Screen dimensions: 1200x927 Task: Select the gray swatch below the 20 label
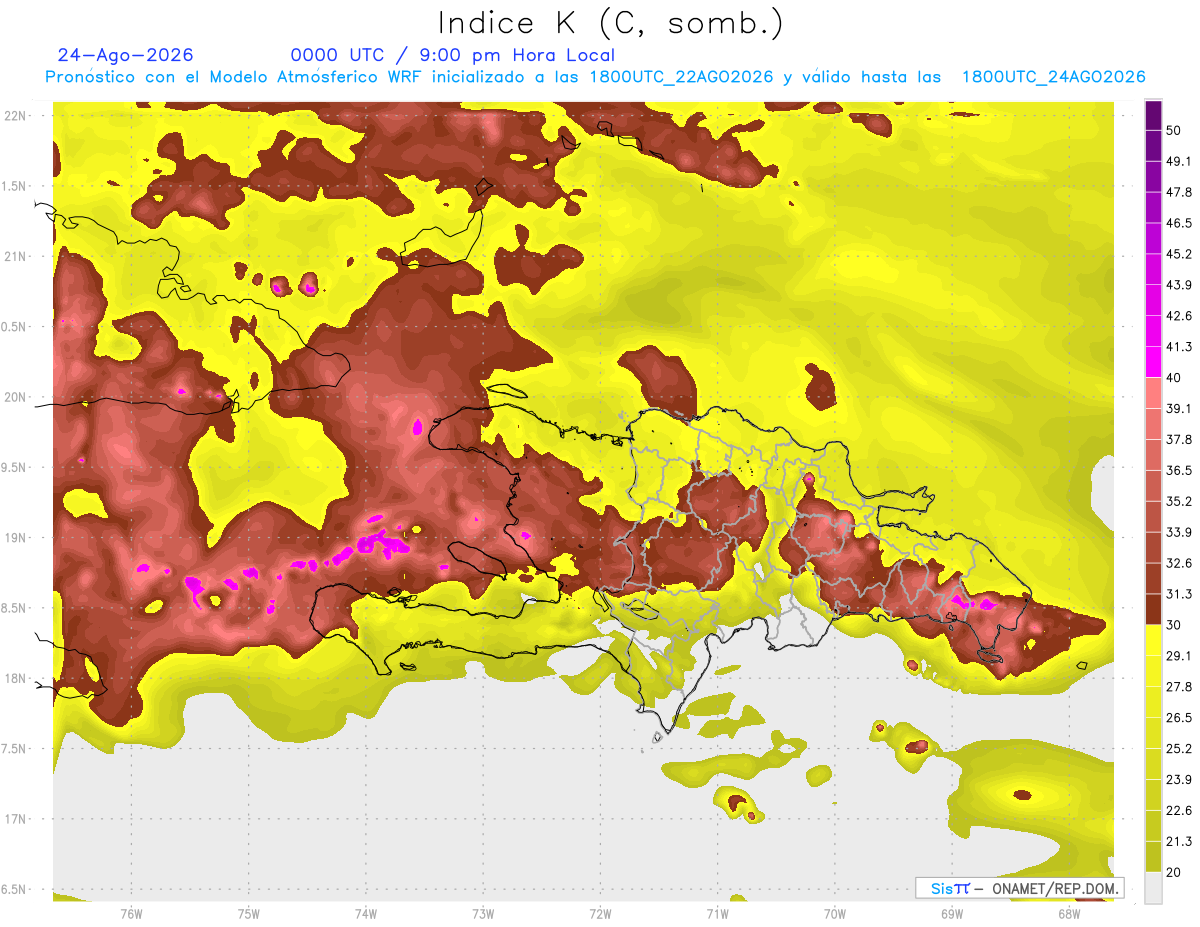click(1154, 888)
